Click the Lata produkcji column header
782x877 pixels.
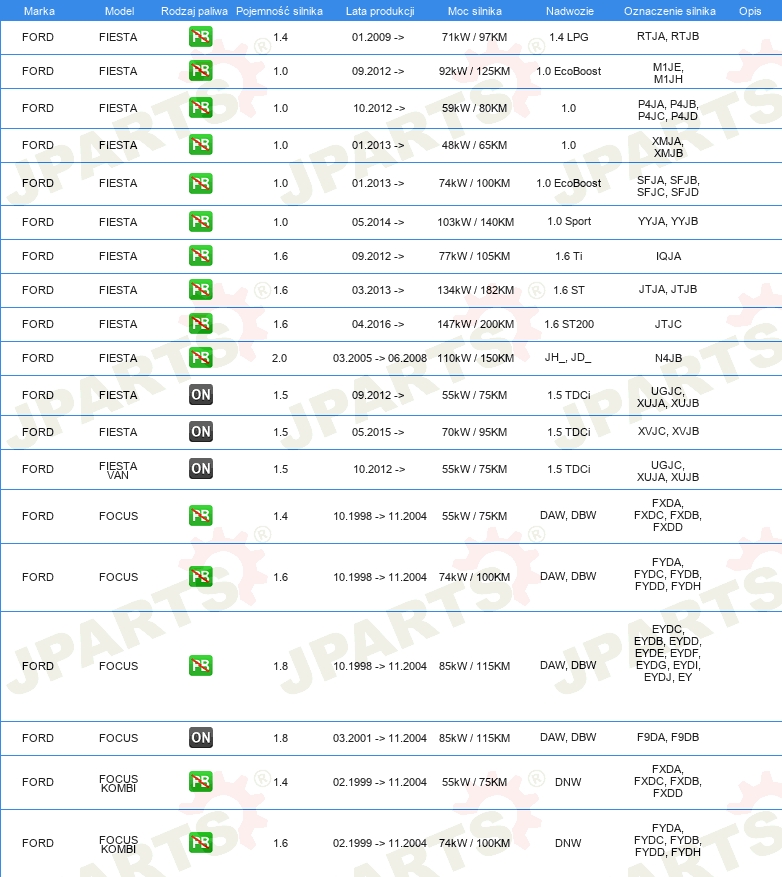380,11
